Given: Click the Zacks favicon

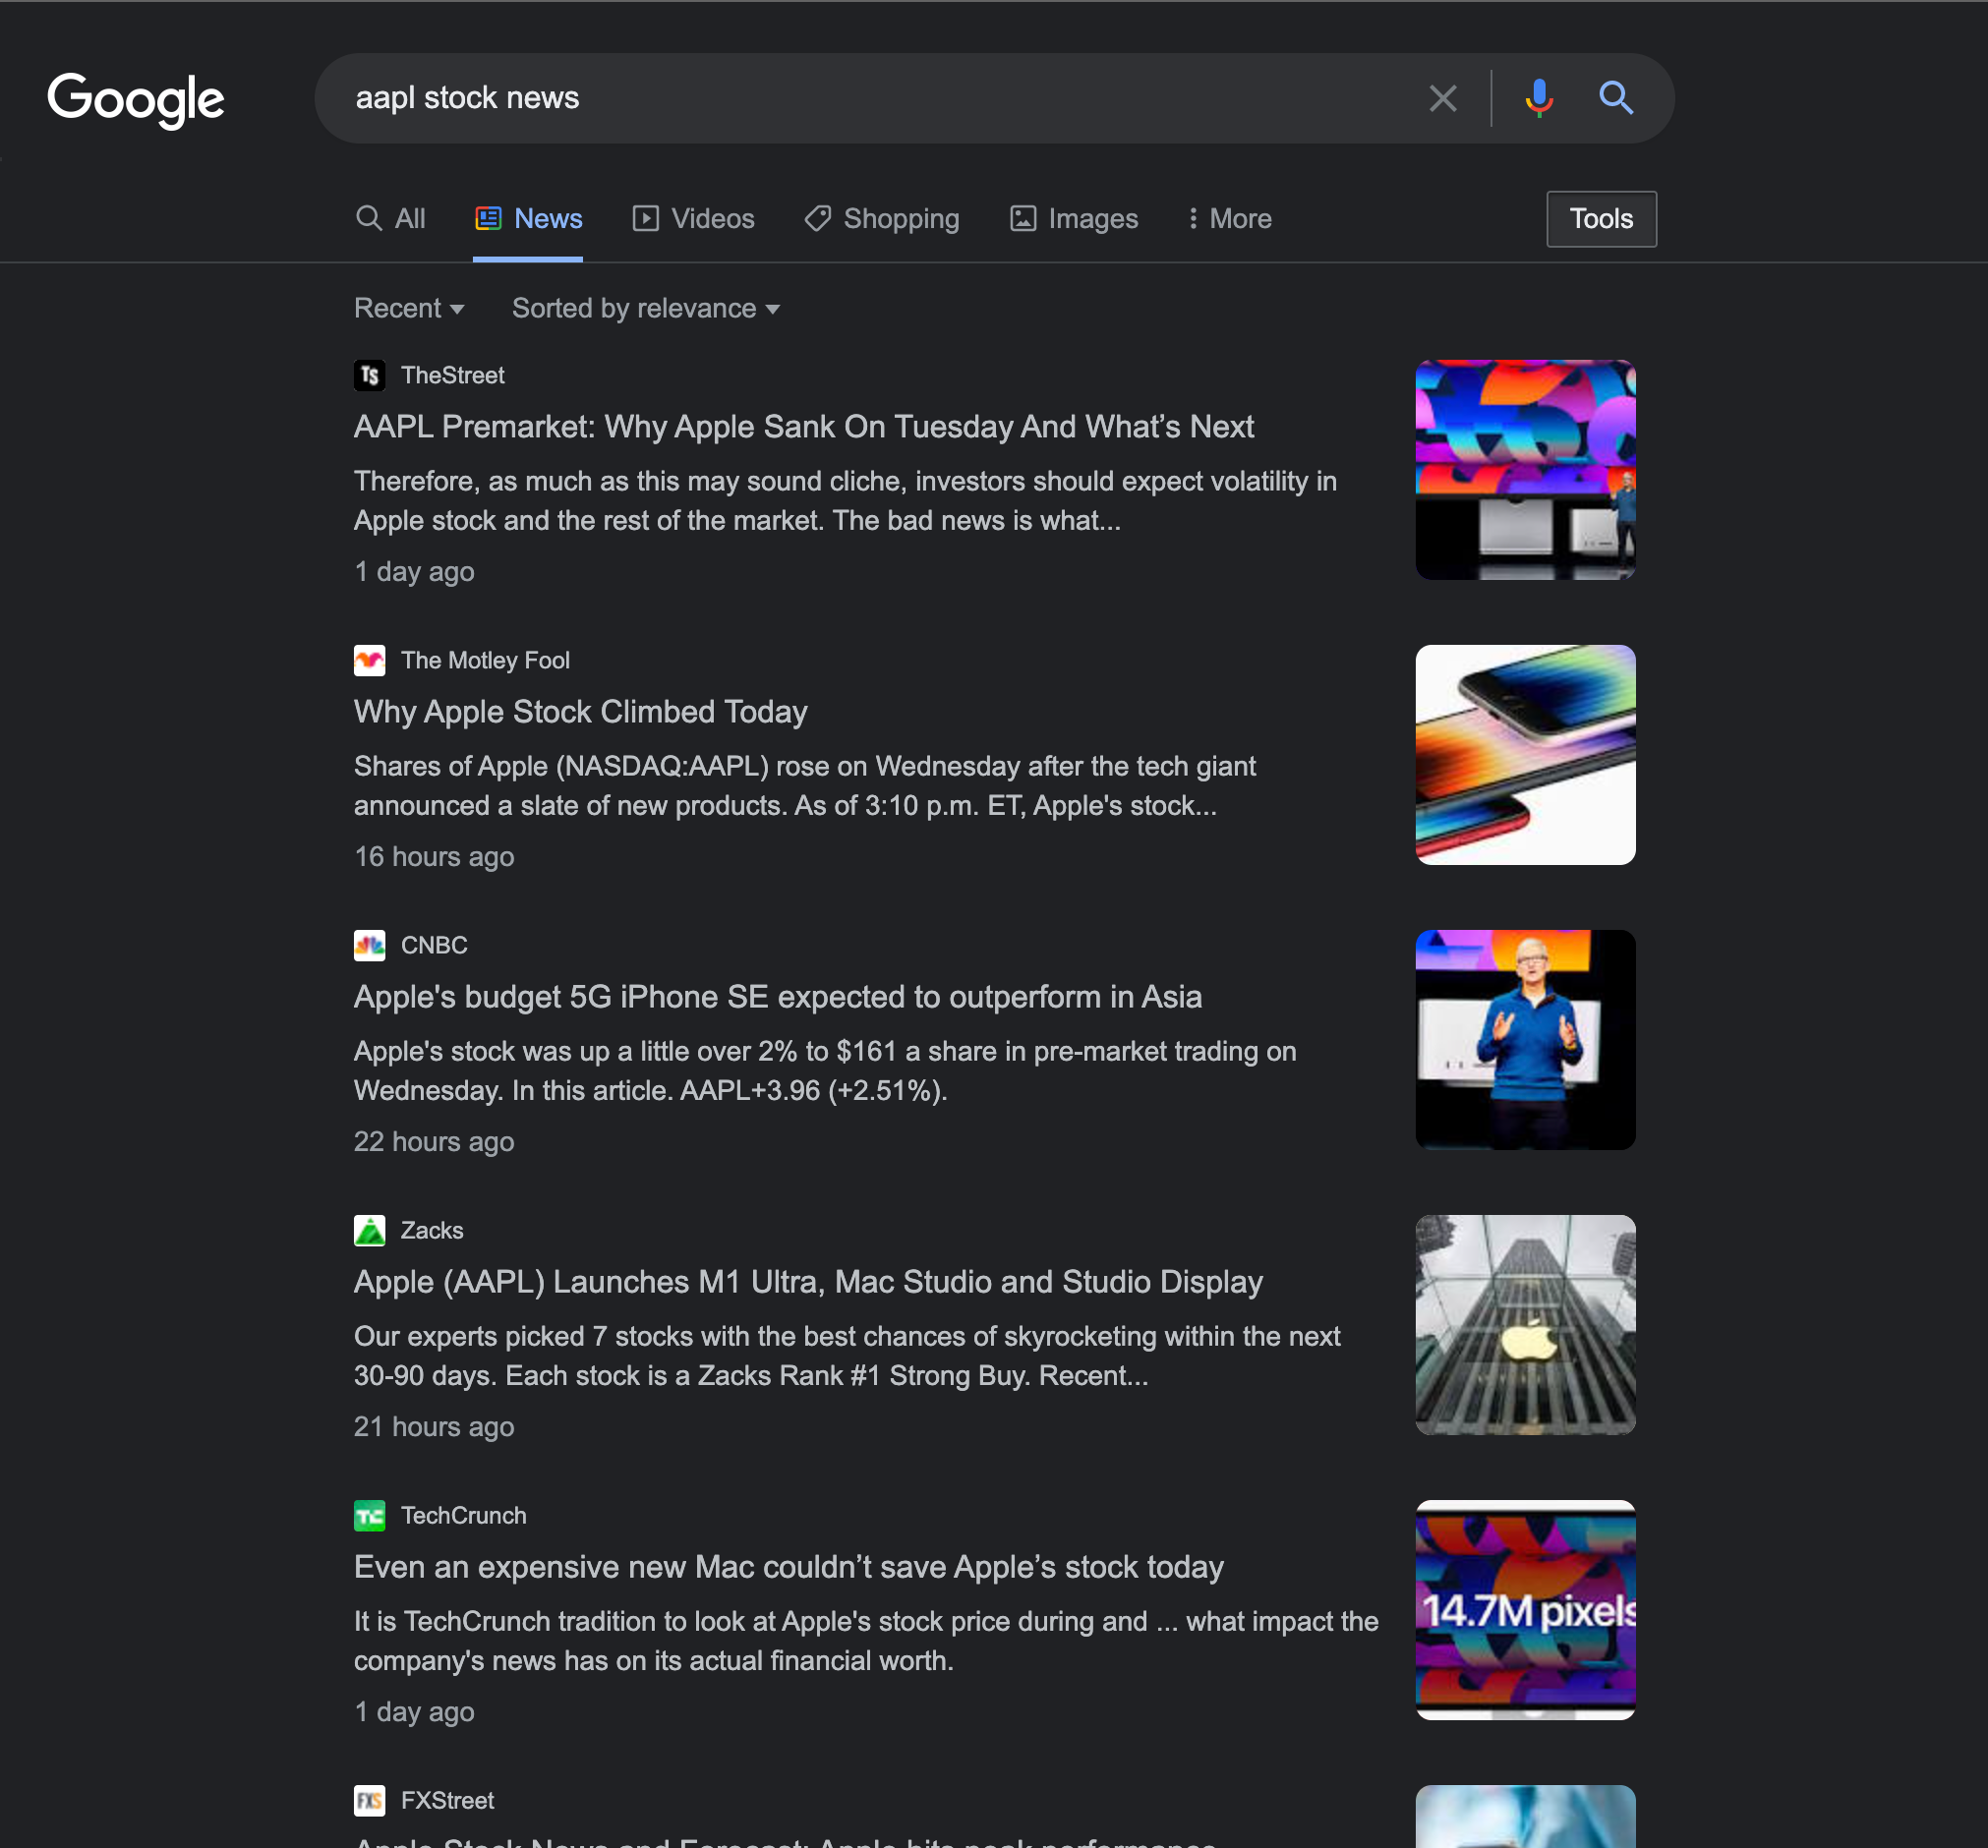Looking at the screenshot, I should click(x=369, y=1230).
